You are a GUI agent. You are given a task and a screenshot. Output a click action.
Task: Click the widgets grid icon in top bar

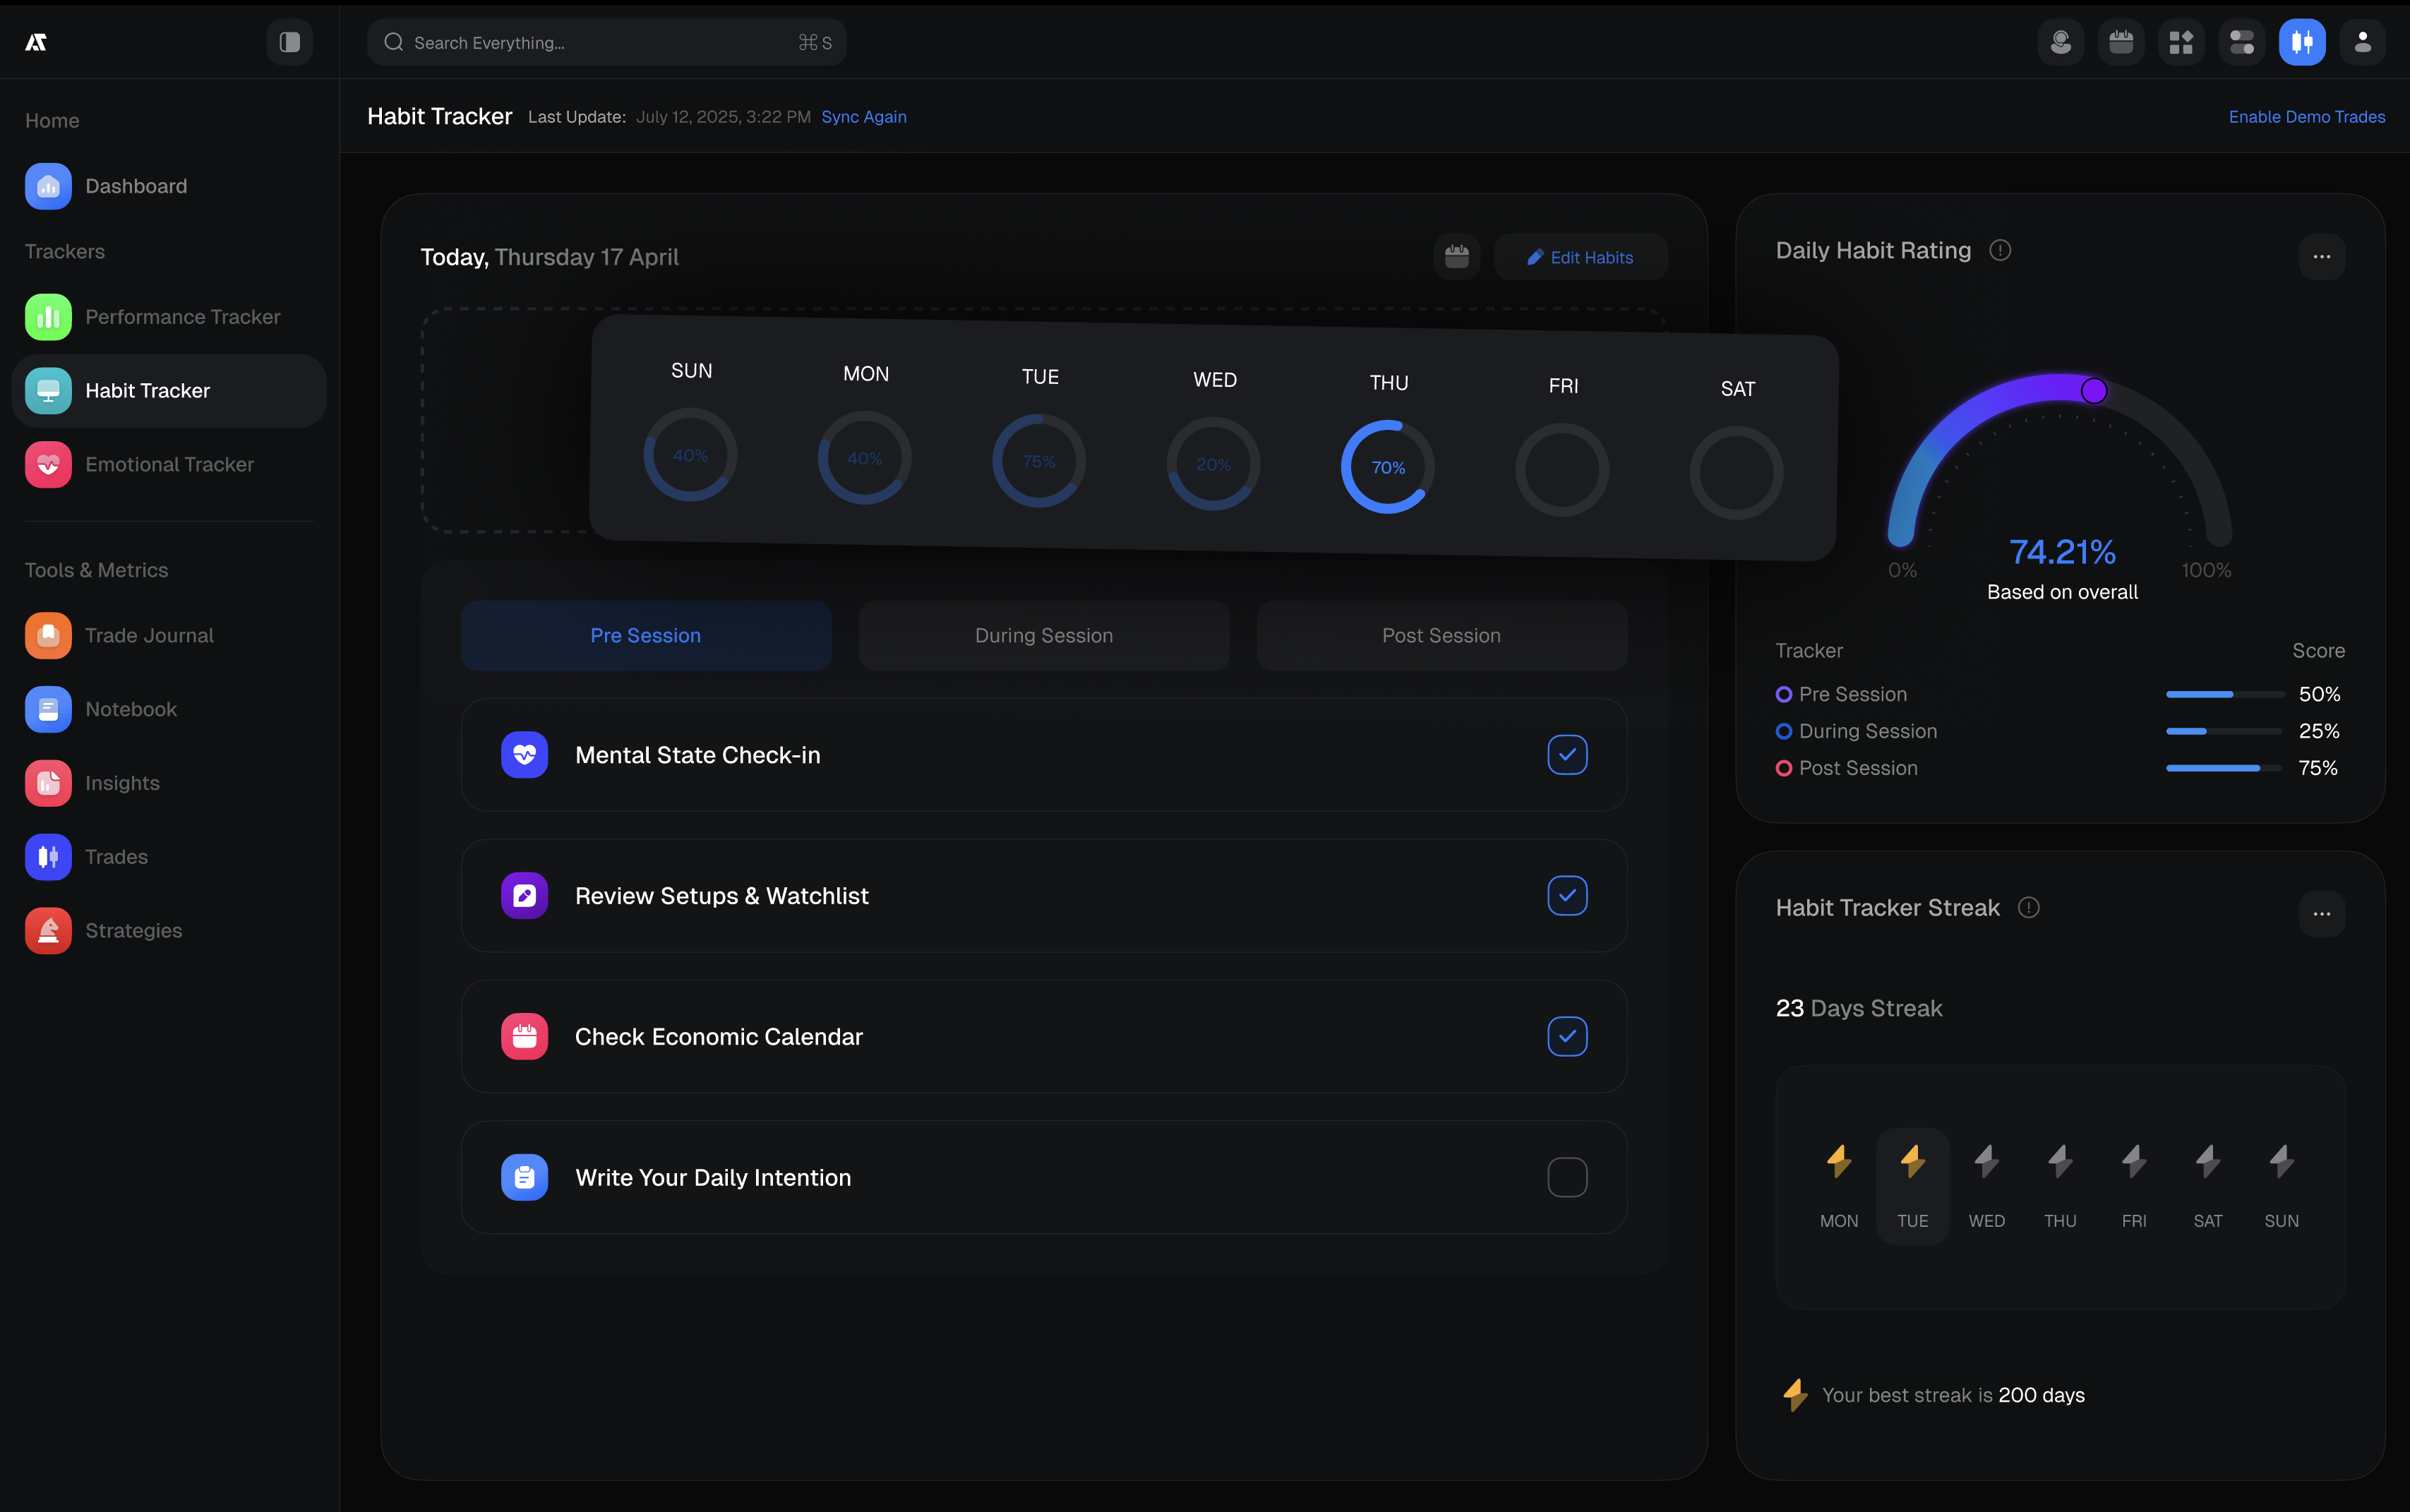tap(2181, 42)
